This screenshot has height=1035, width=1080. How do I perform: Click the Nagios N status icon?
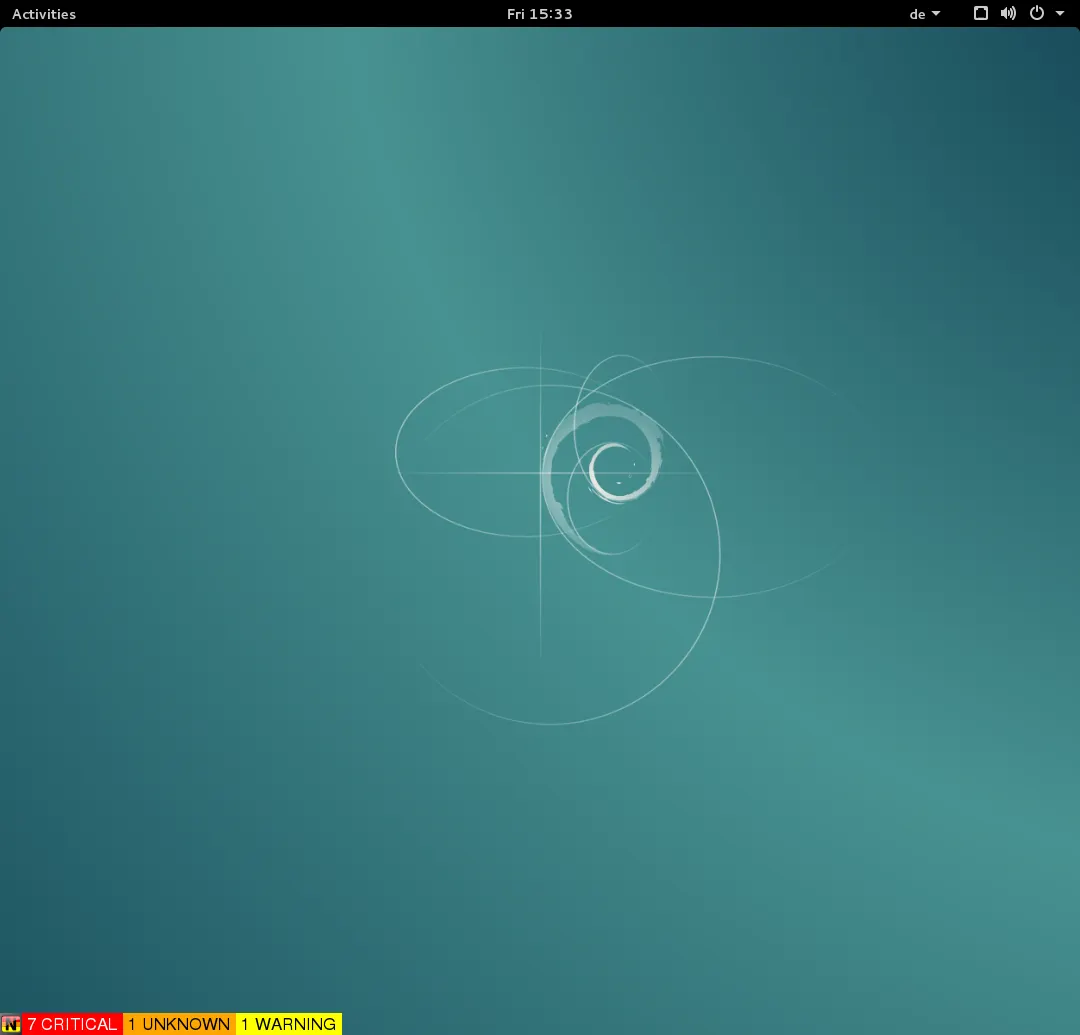pyautogui.click(x=11, y=1024)
